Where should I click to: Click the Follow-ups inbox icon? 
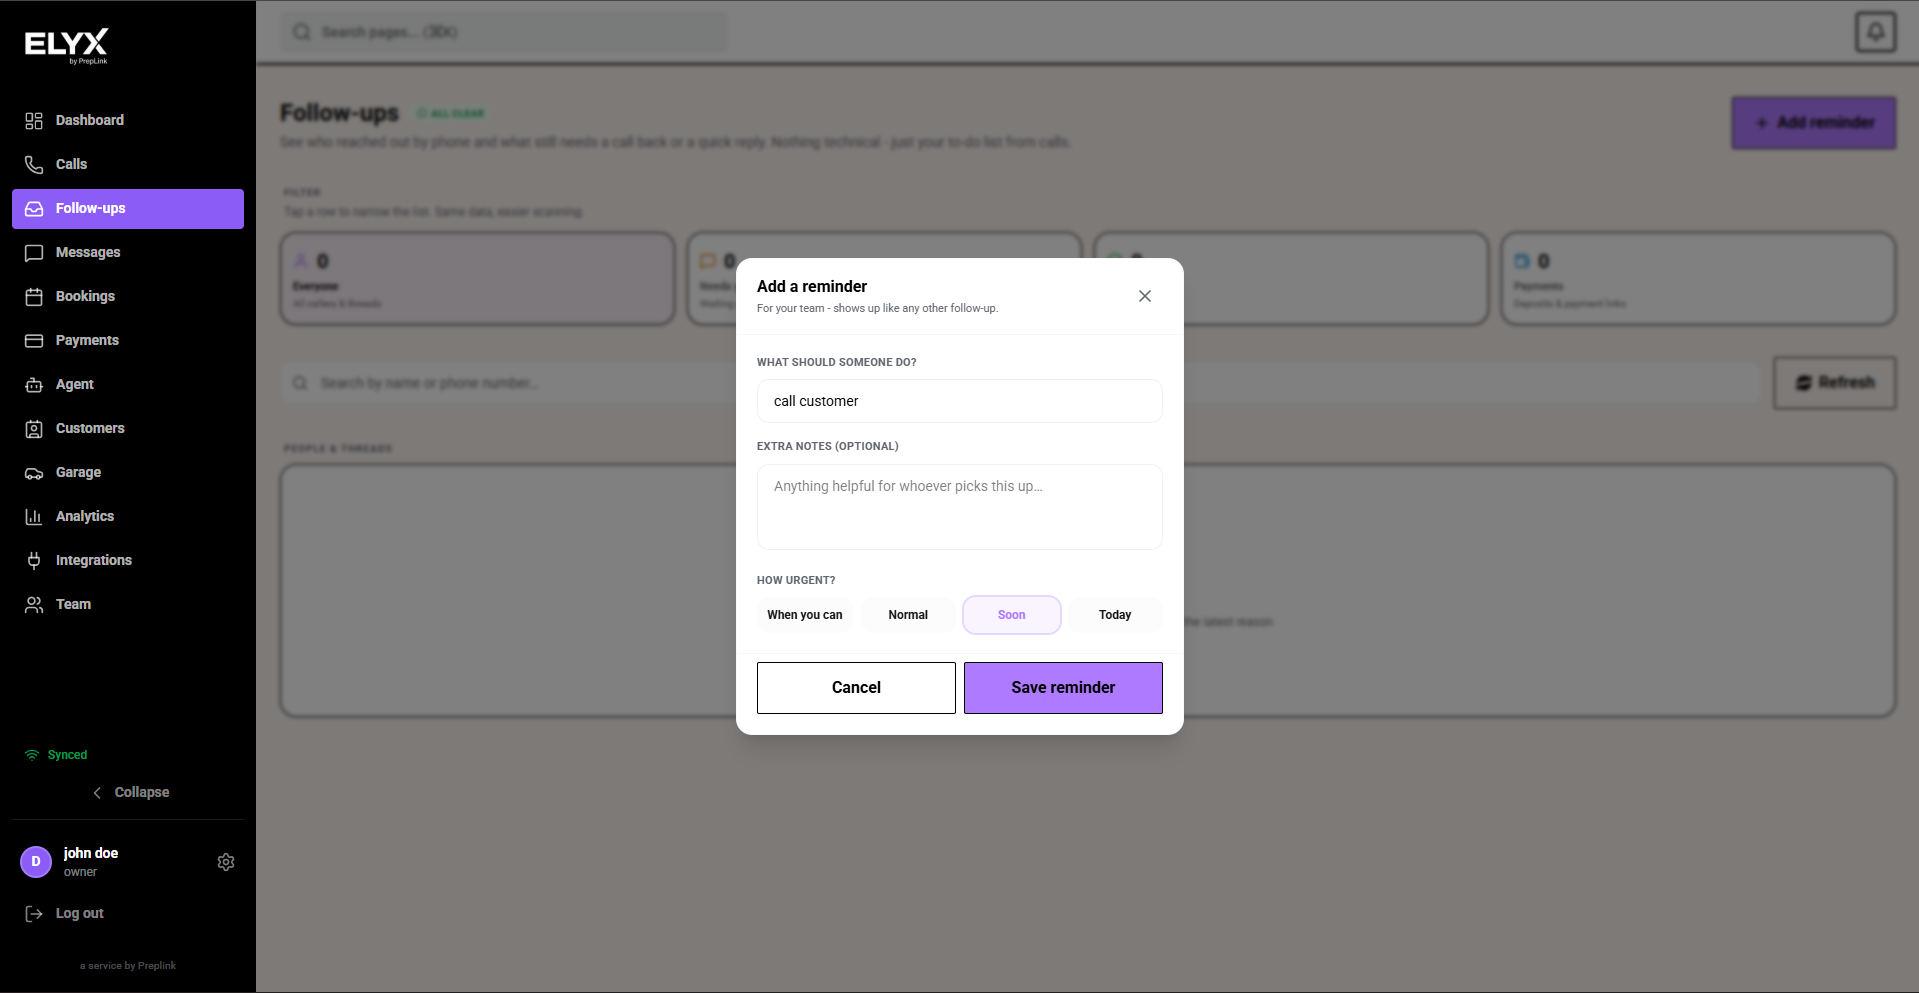point(34,209)
